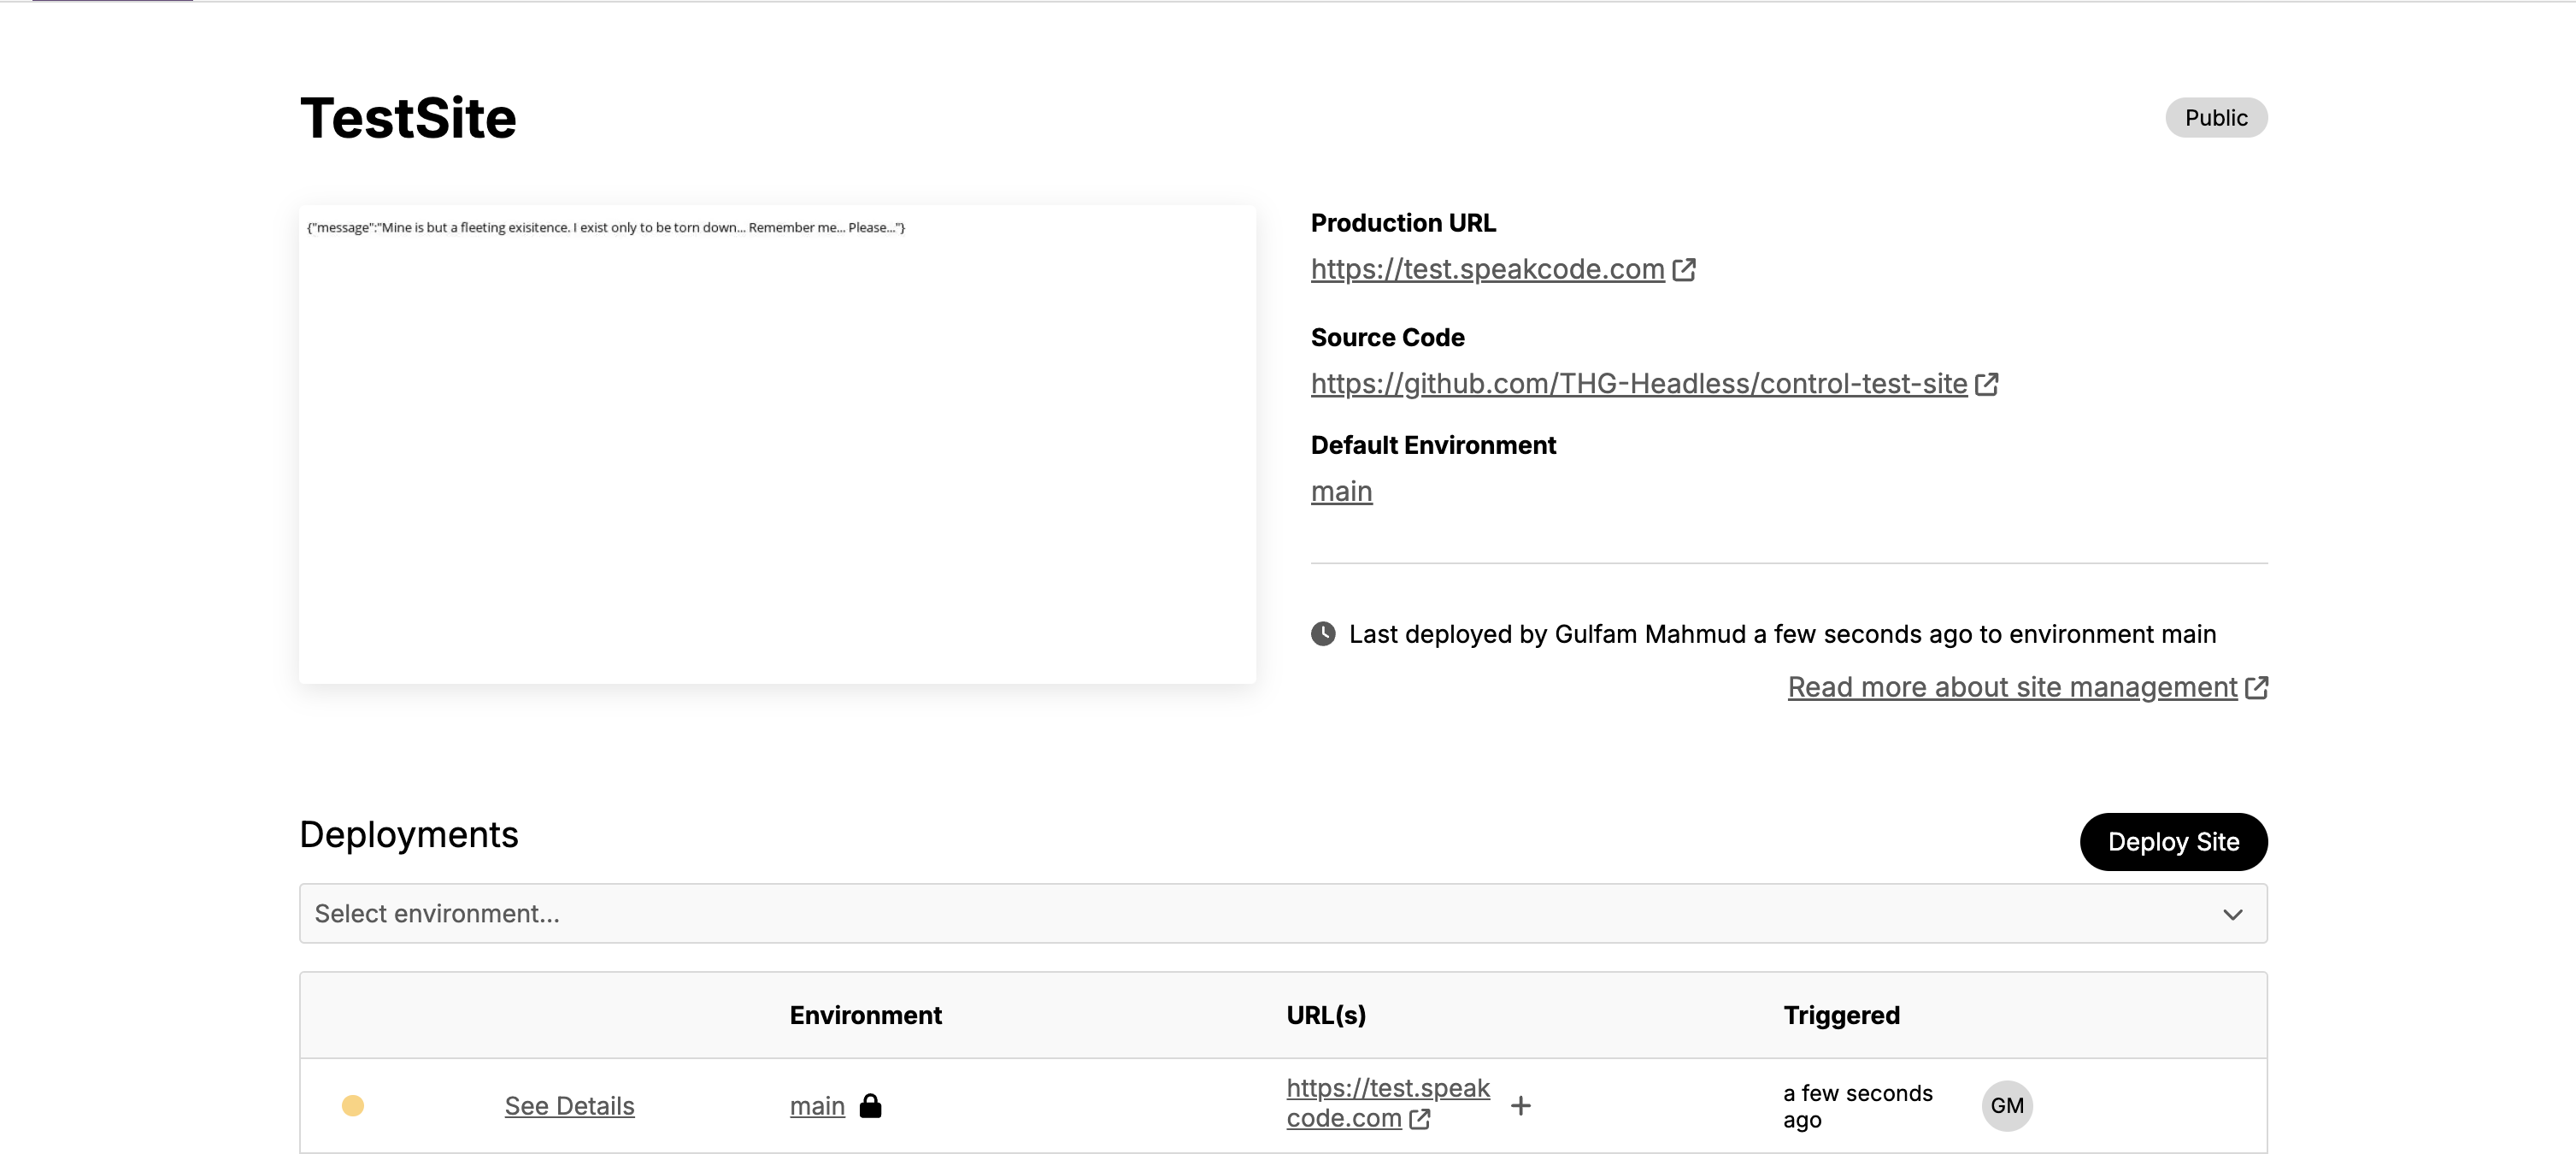Open external link icon beside Production URL
This screenshot has height=1154, width=2576.
tap(1684, 270)
